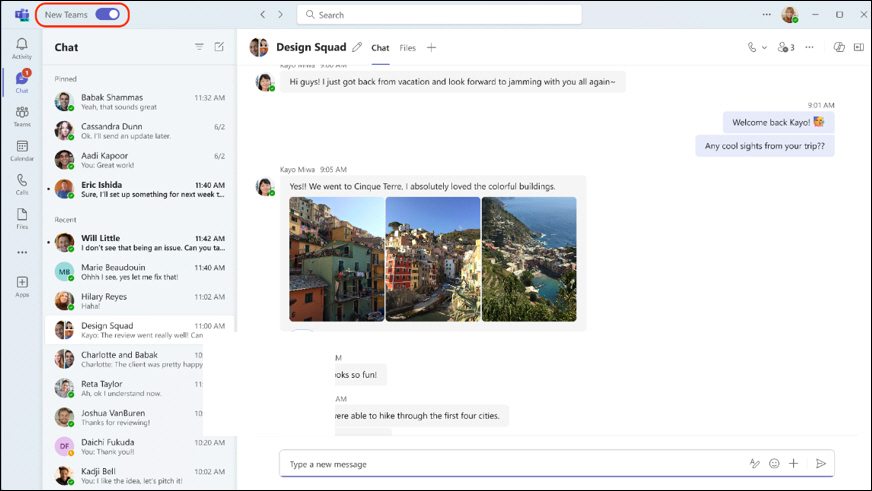The height and width of the screenshot is (491, 872).
Task: Open Marie Beaudouin chat
Action: coord(140,271)
